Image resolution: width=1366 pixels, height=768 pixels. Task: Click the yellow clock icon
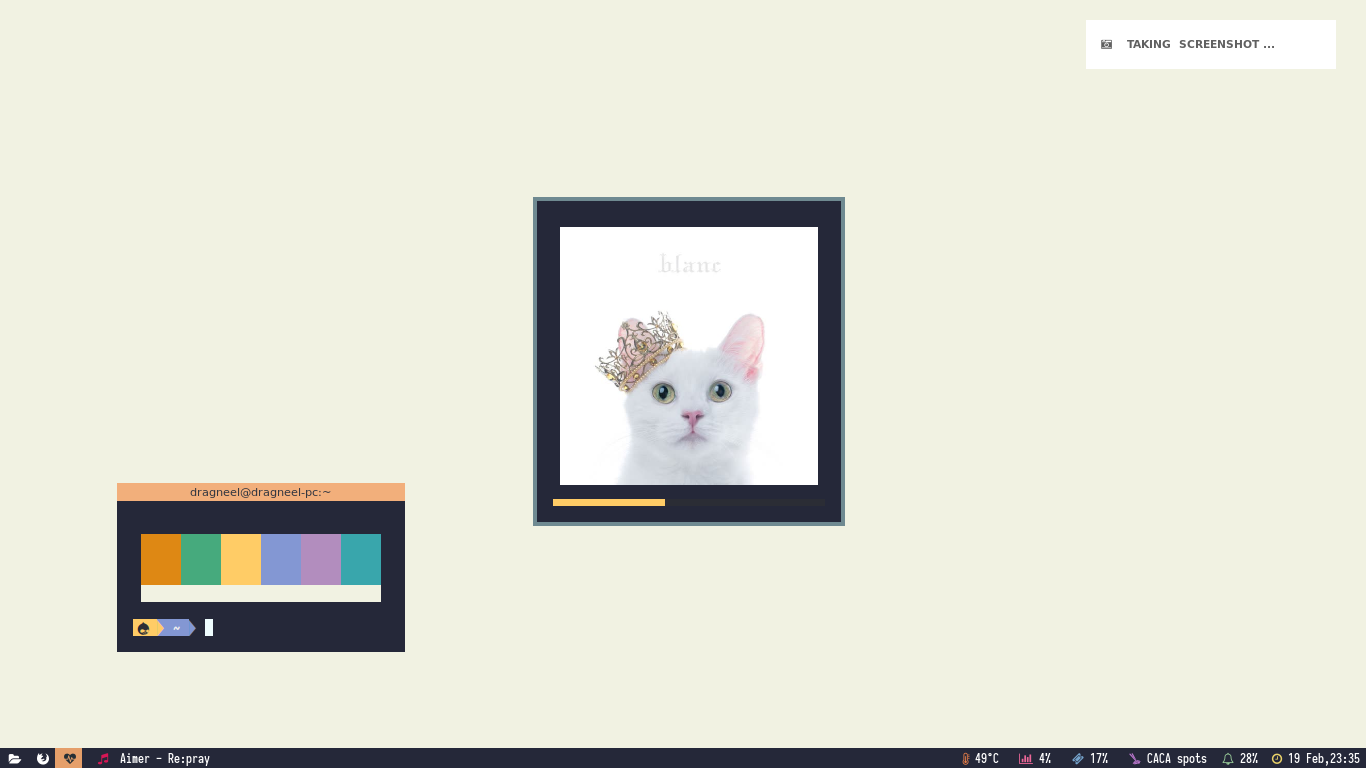[1277, 759]
